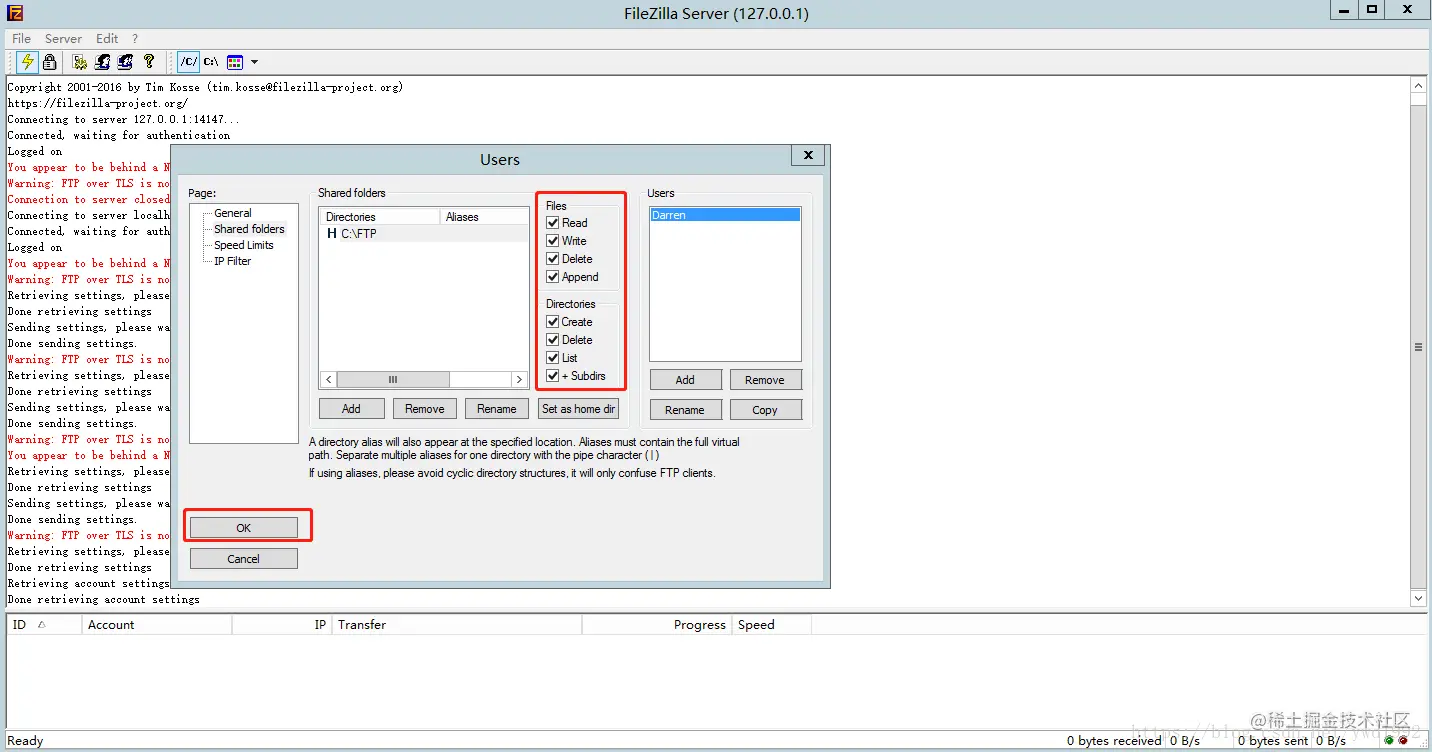This screenshot has width=1432, height=752.
Task: Open the Edit menu
Action: [x=107, y=38]
